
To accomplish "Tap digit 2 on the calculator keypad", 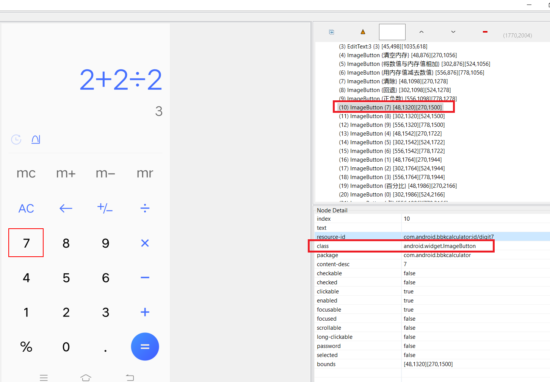I will [66, 312].
